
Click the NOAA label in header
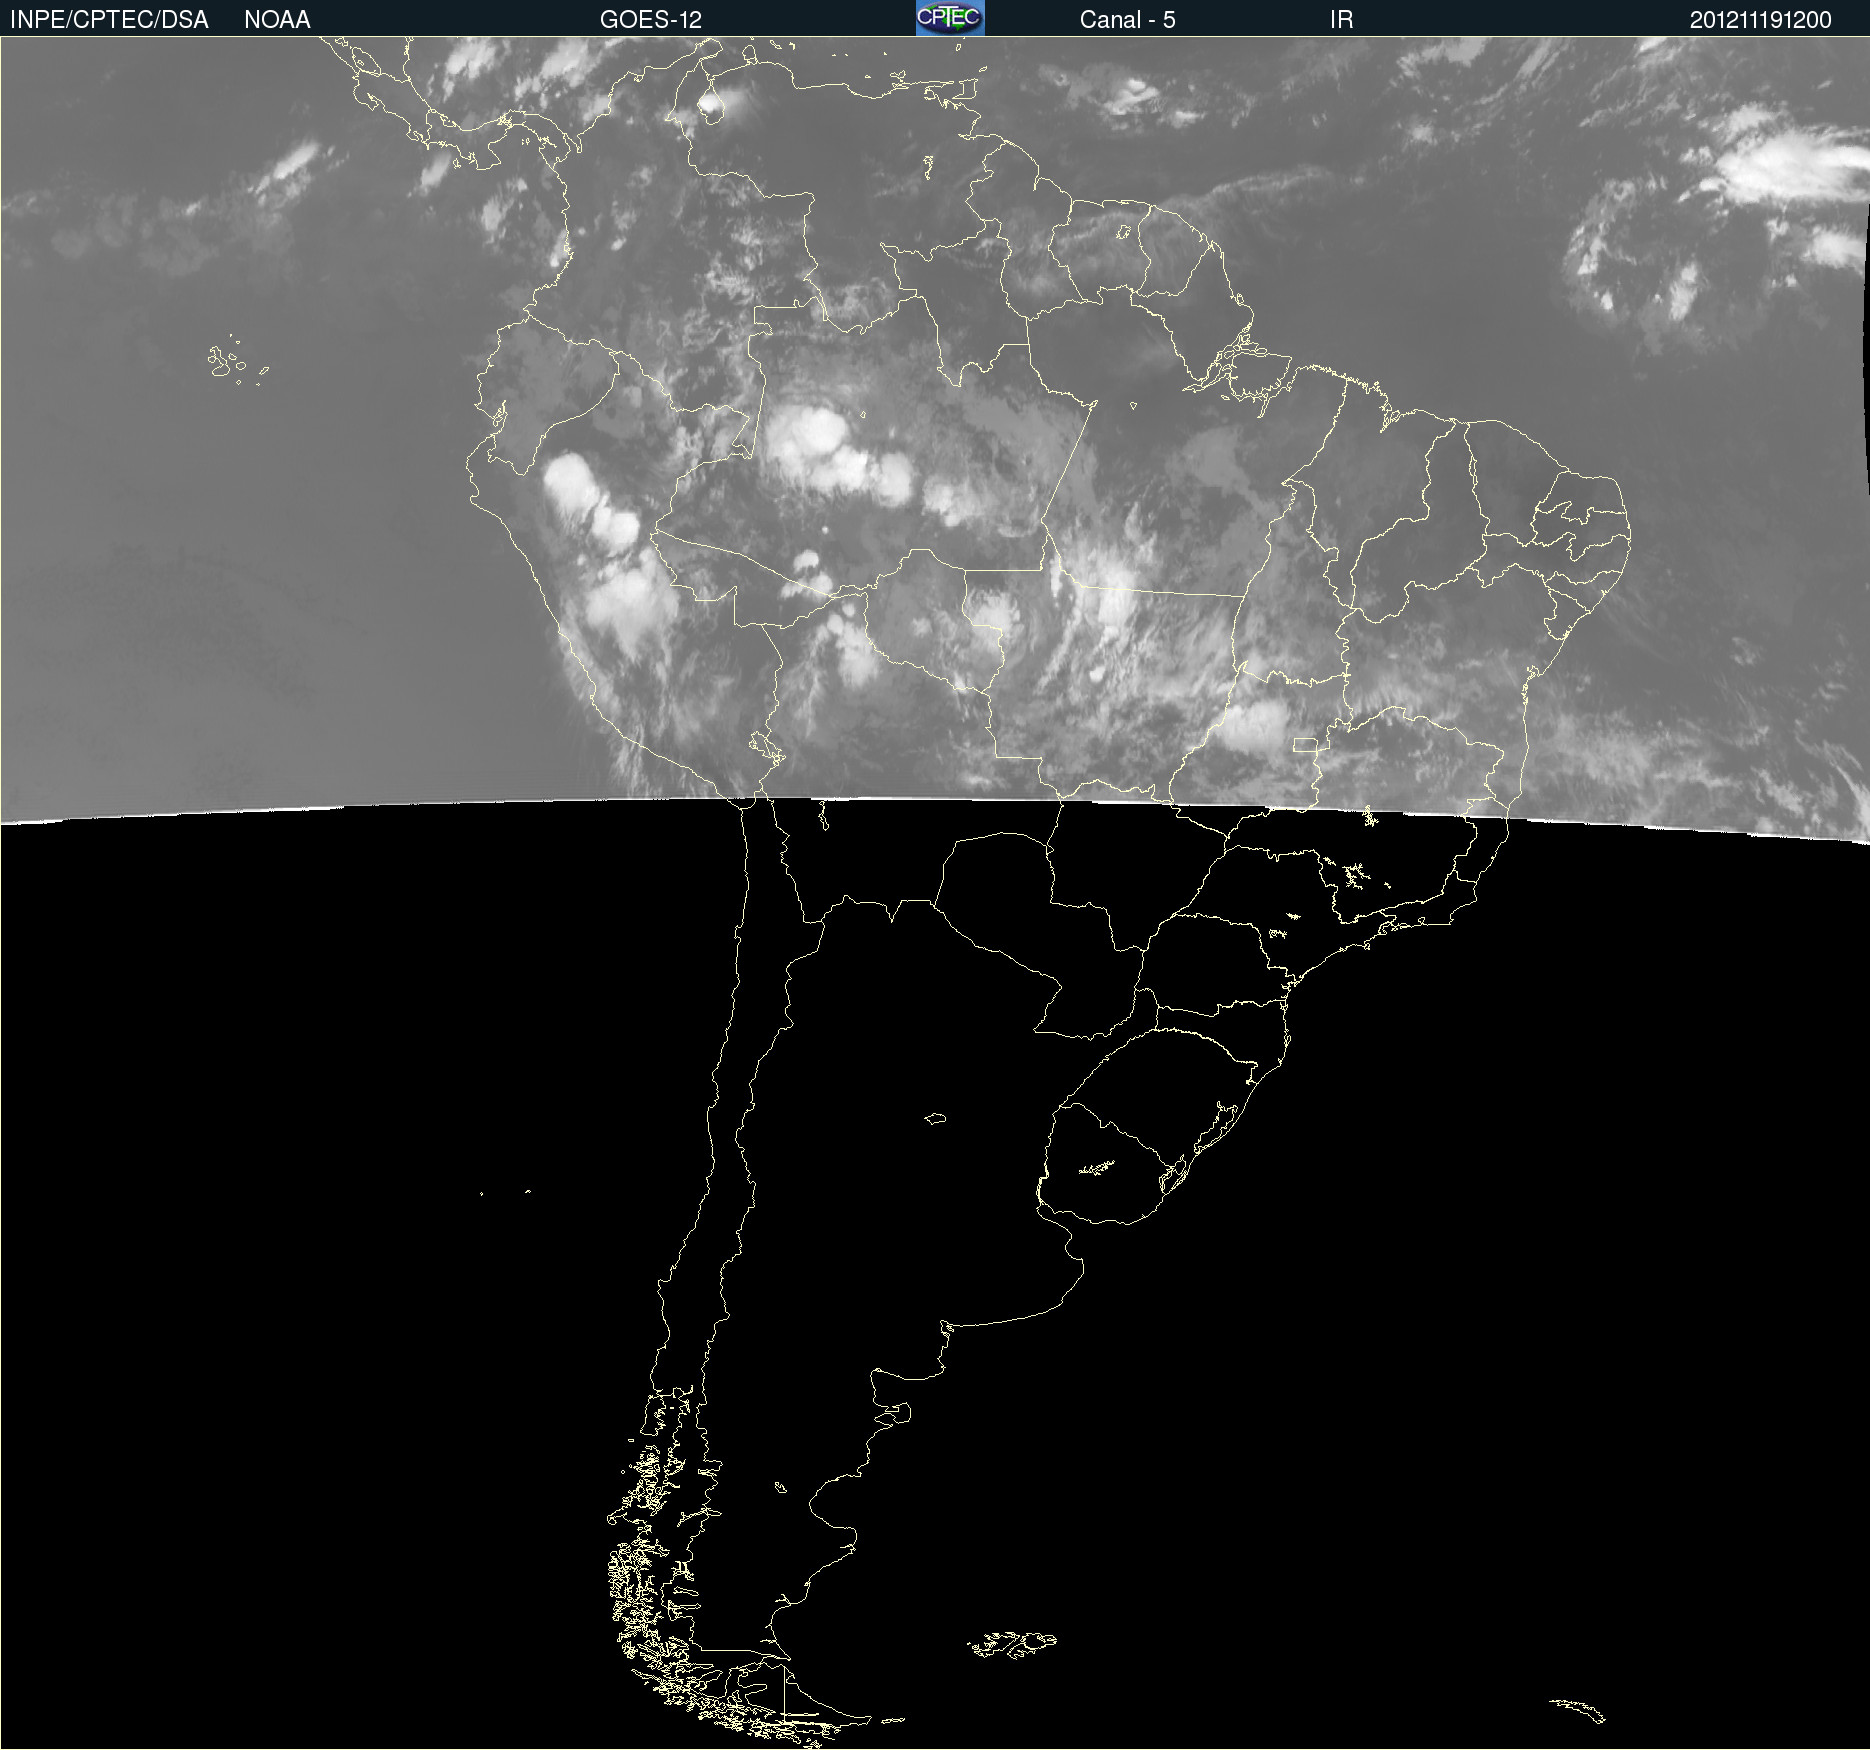(x=277, y=20)
